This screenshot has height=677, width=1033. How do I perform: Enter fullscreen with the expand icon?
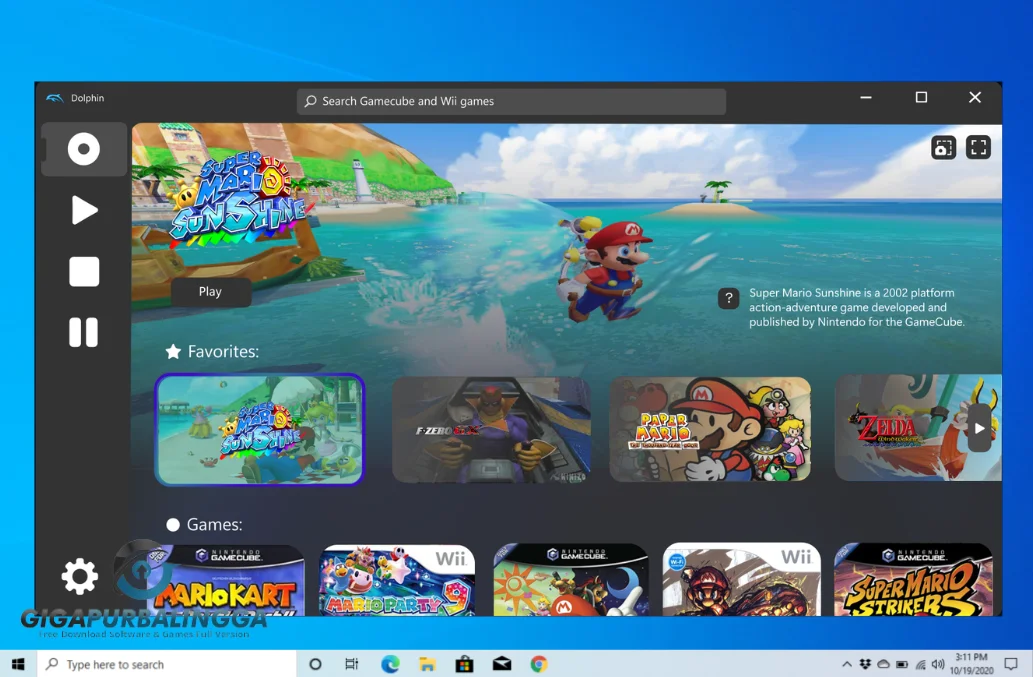pyautogui.click(x=978, y=147)
